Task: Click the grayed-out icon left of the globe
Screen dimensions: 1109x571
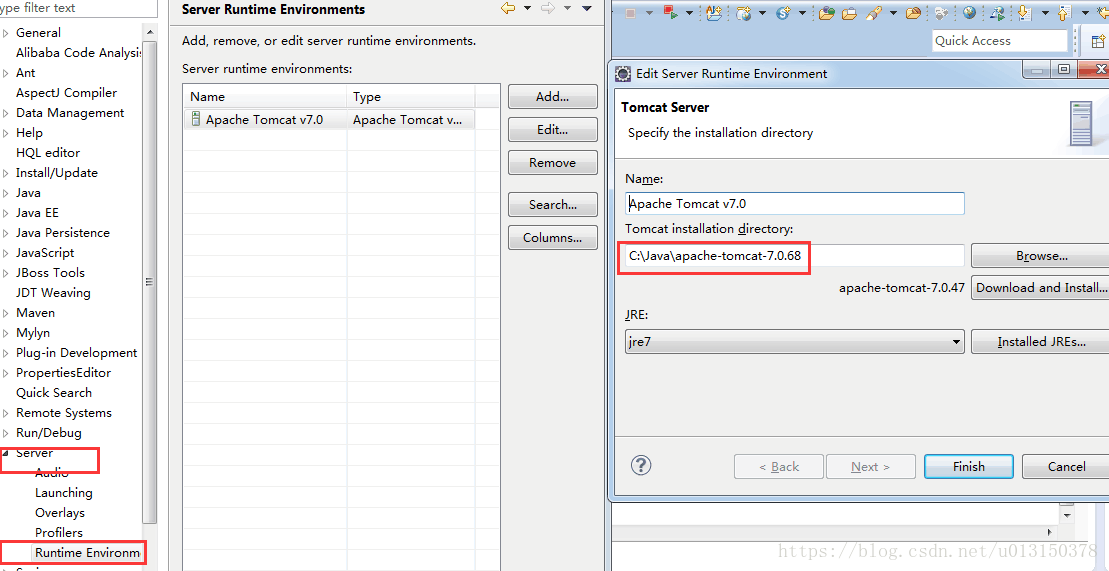Action: [941, 13]
